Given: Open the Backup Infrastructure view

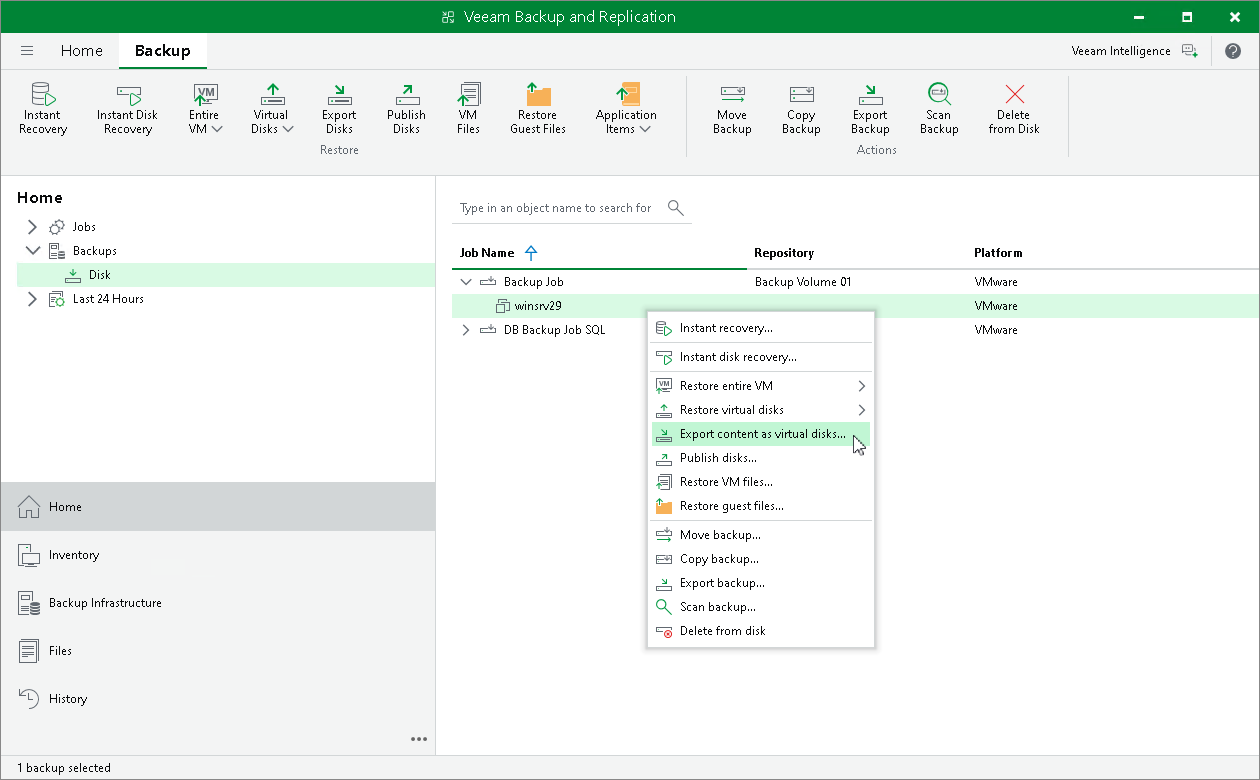Looking at the screenshot, I should tap(105, 603).
